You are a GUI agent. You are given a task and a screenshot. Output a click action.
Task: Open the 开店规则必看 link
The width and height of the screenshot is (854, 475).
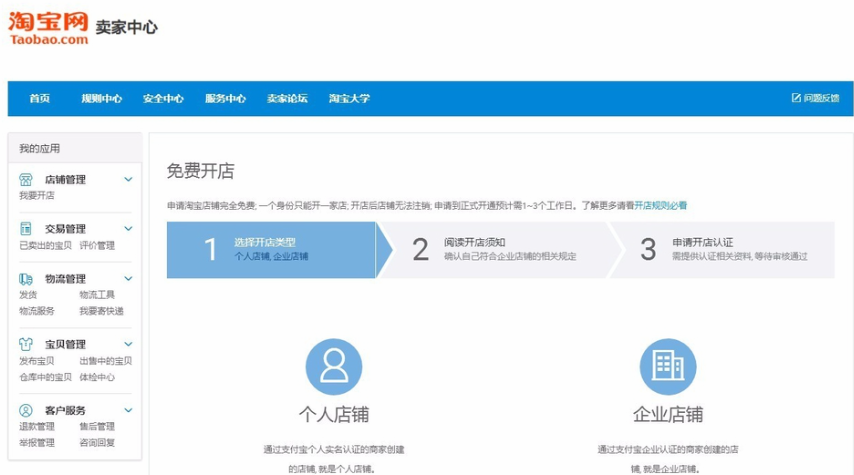point(660,205)
